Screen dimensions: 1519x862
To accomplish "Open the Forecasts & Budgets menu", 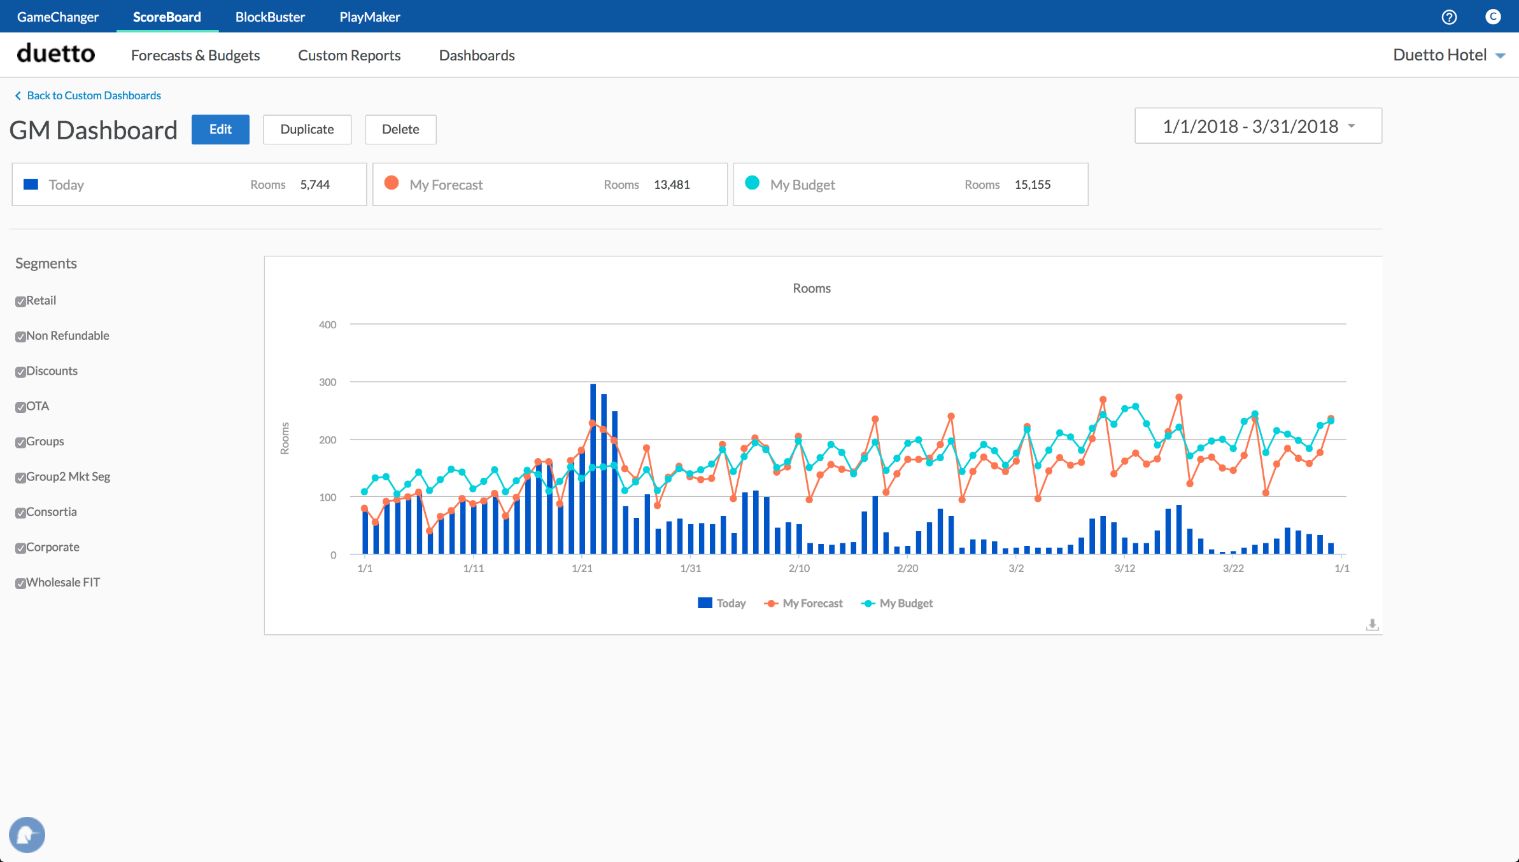I will tap(195, 55).
